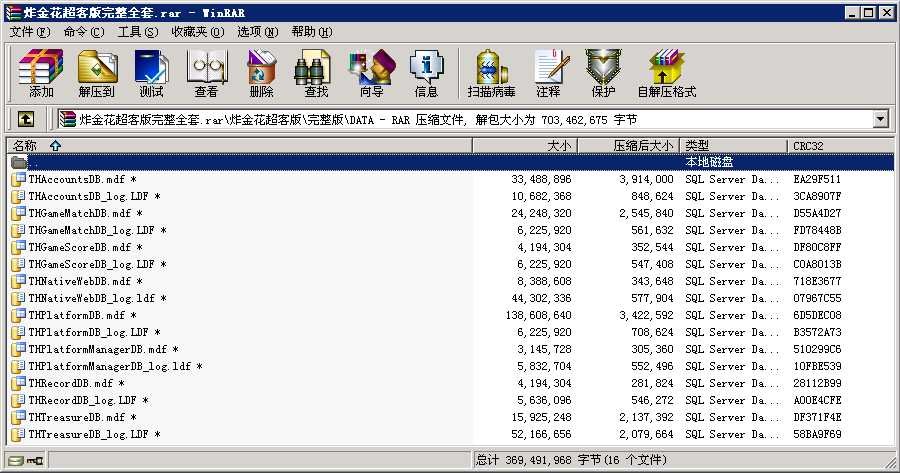Sort by Packed size (压缩后大小) header
The height and width of the screenshot is (473, 900).
point(629,146)
